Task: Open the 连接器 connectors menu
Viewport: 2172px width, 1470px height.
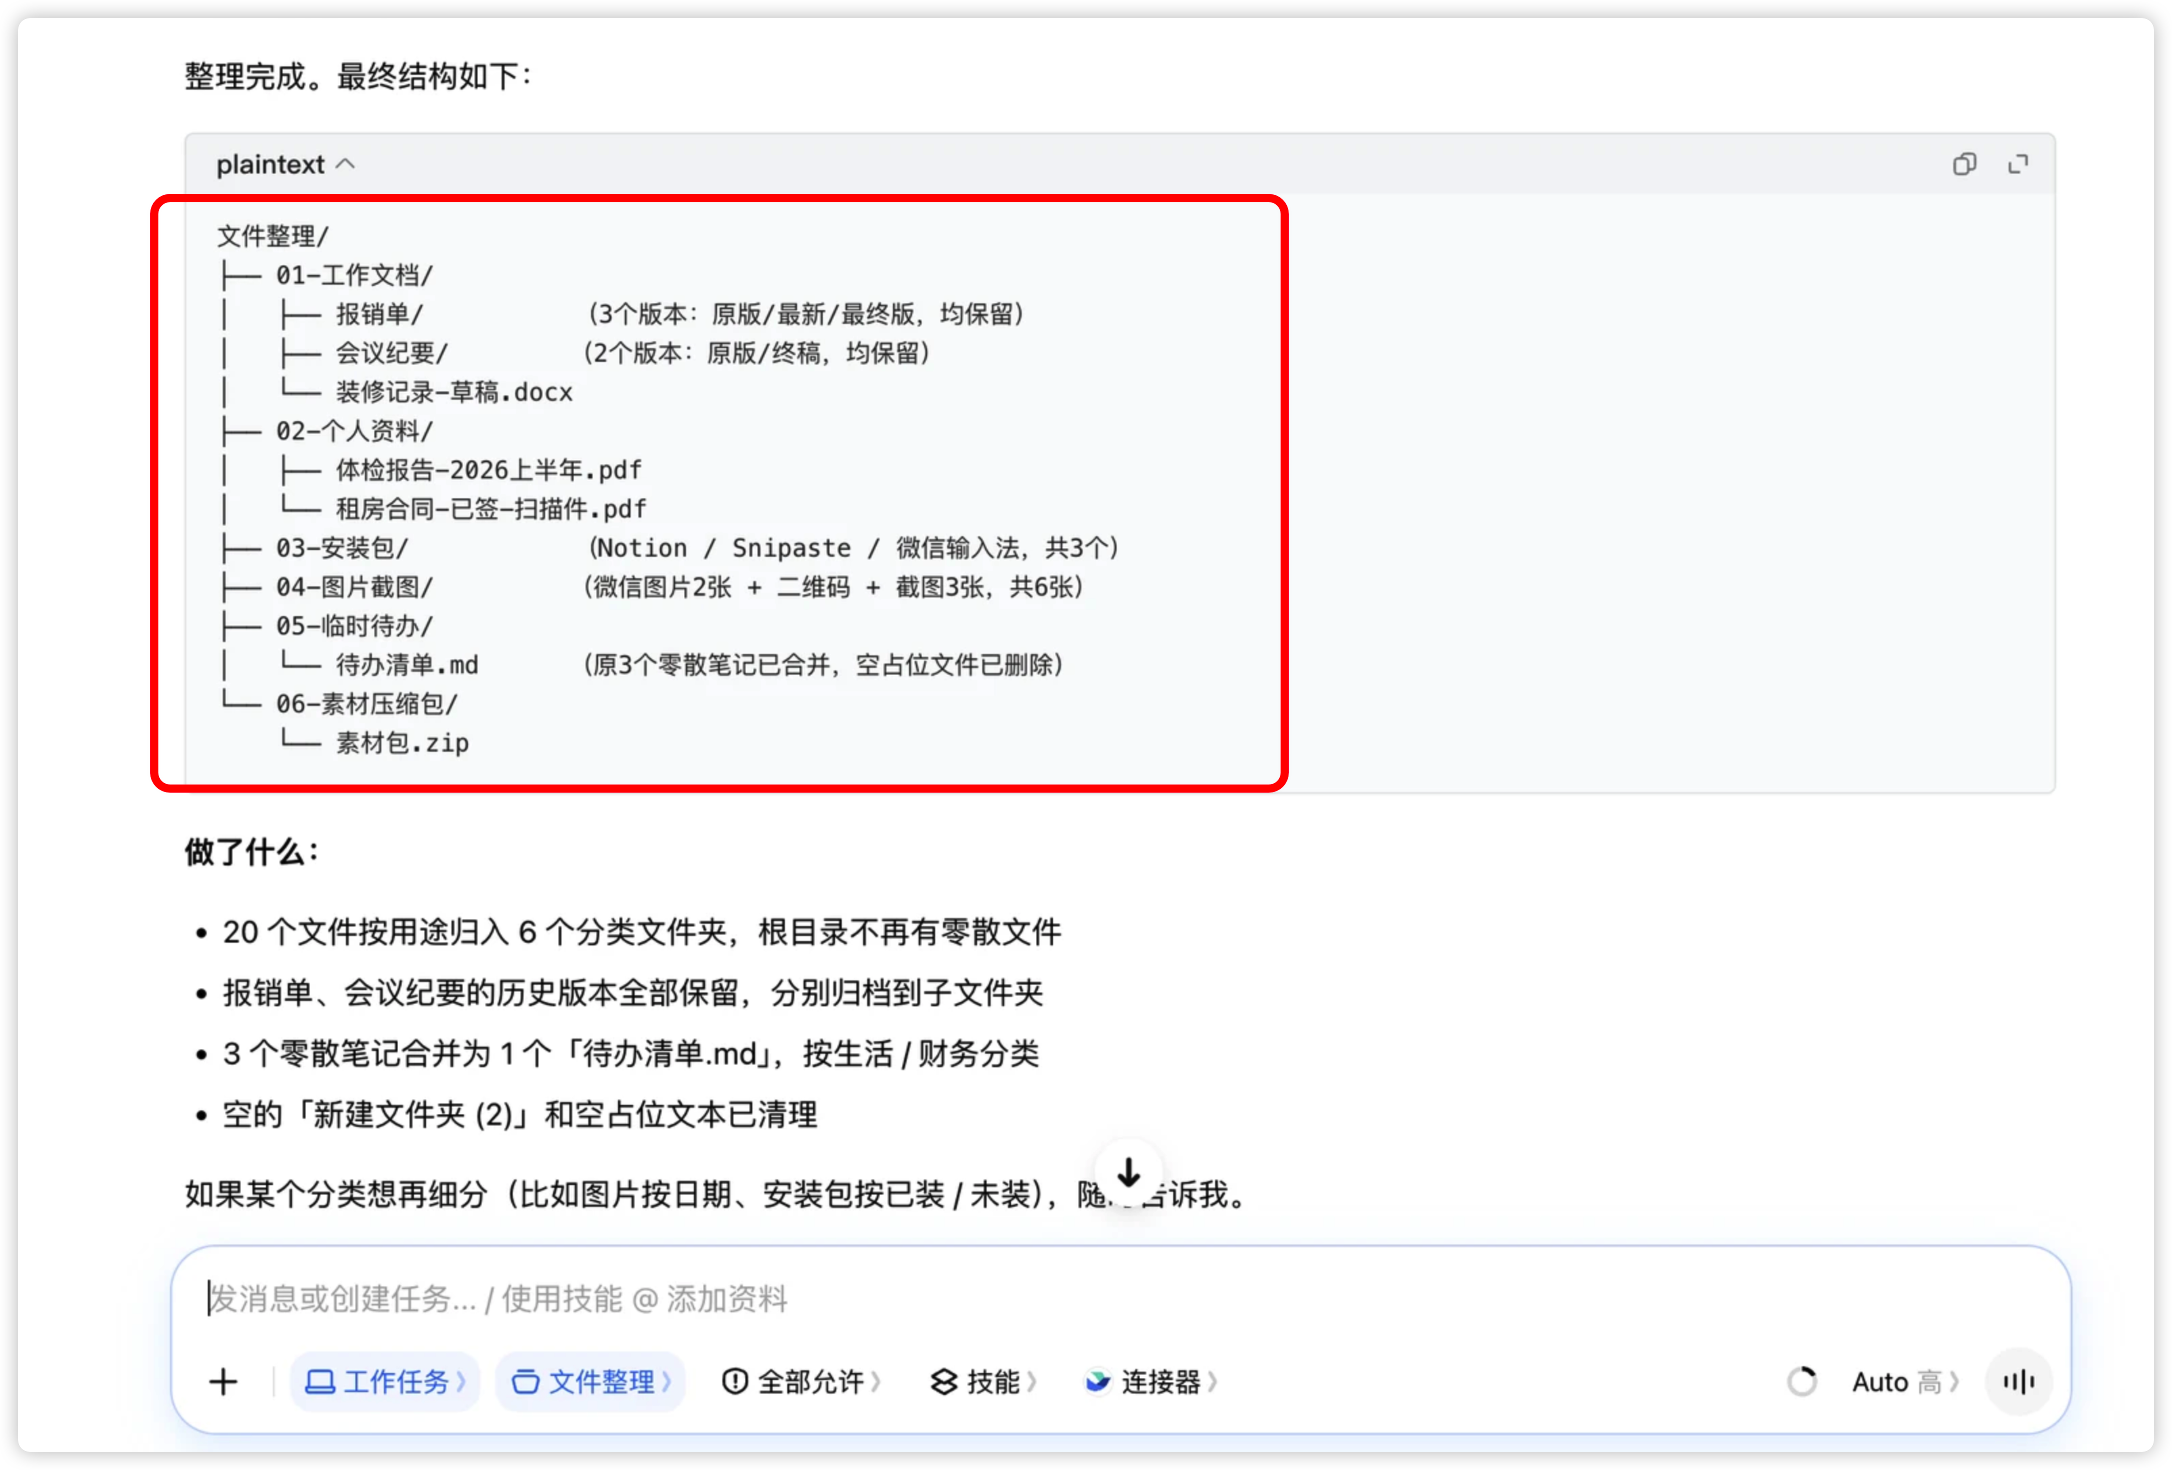Action: pos(1151,1382)
